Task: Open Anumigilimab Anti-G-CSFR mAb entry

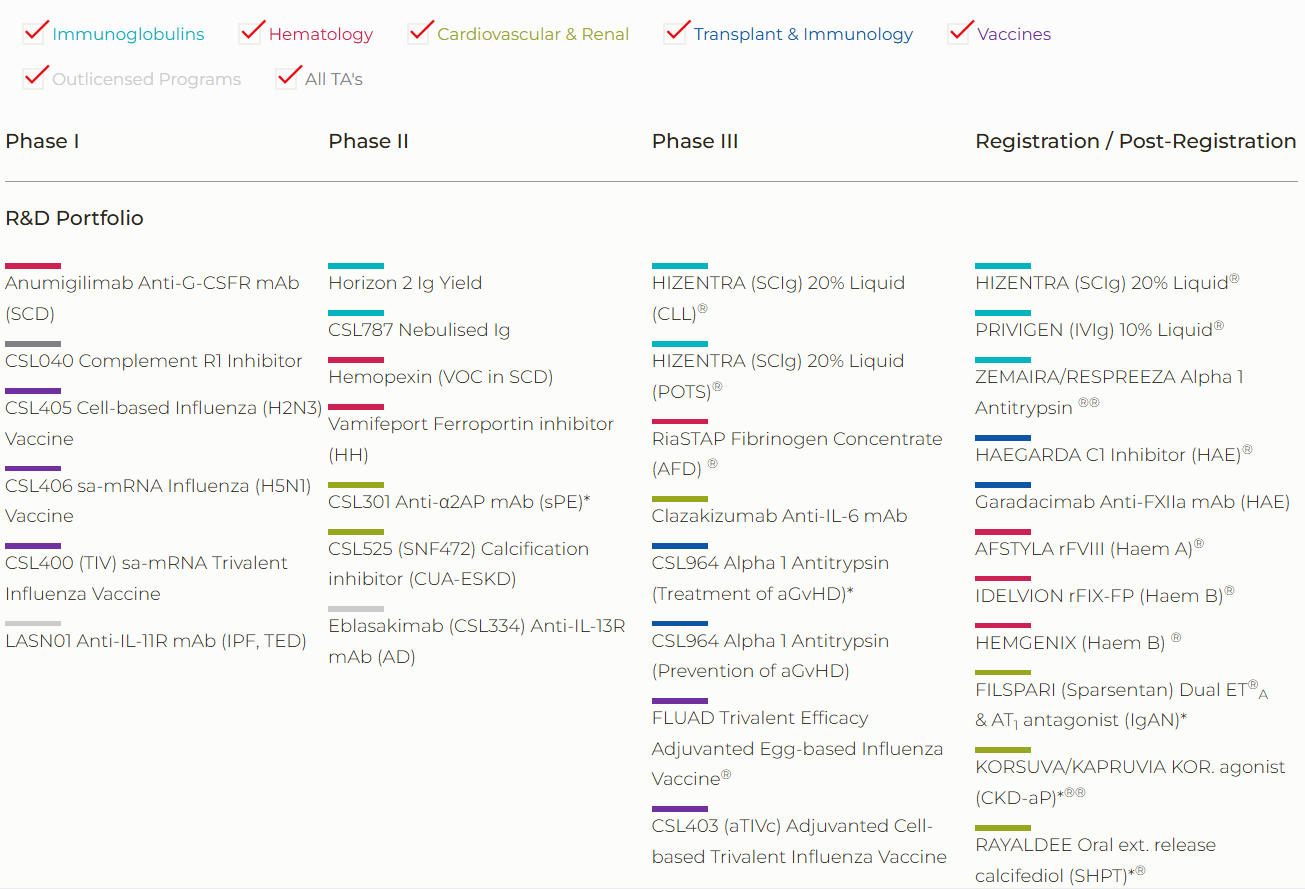Action: tap(152, 283)
